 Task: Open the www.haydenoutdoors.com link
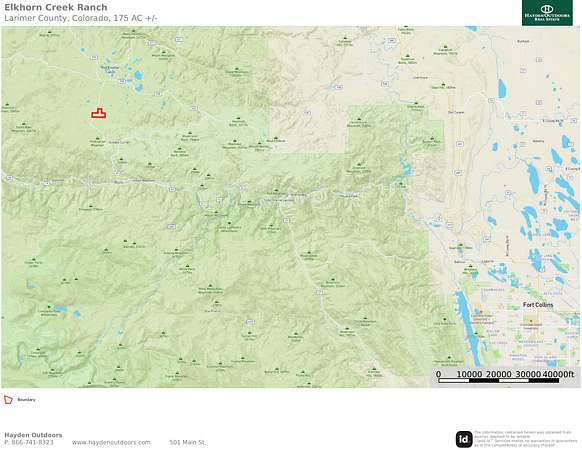pyautogui.click(x=111, y=442)
